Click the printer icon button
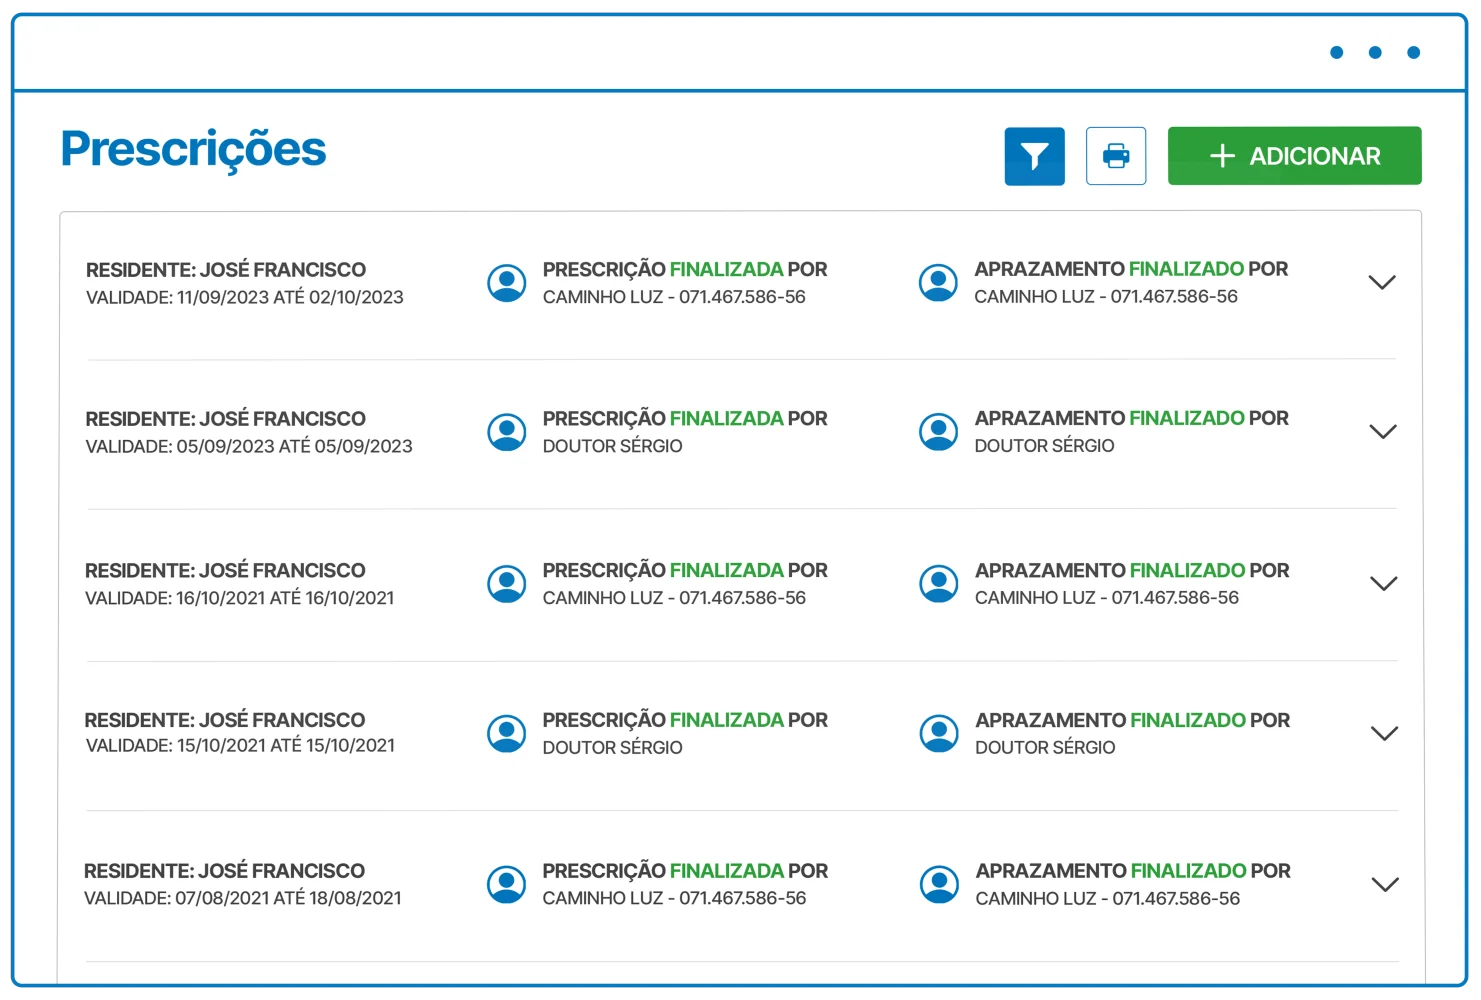The height and width of the screenshot is (1000, 1481). pyautogui.click(x=1116, y=156)
